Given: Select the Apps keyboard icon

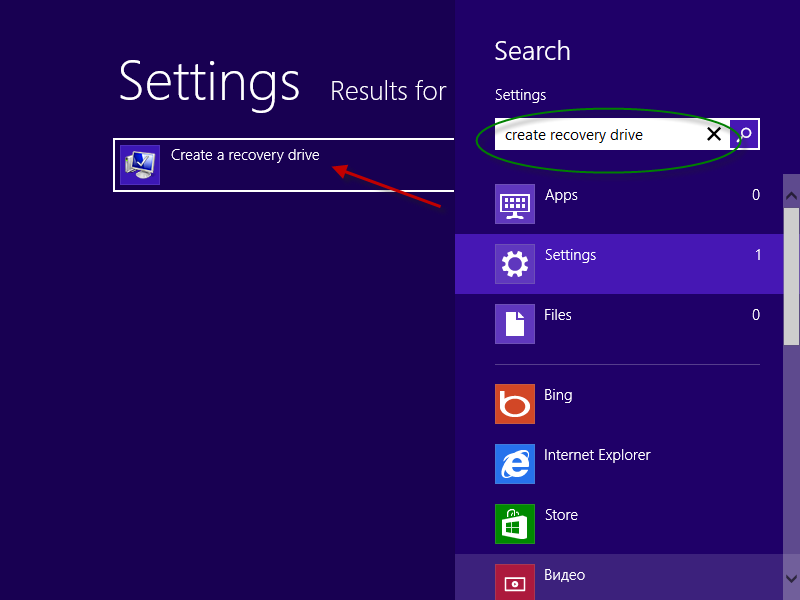Looking at the screenshot, I should coord(515,204).
